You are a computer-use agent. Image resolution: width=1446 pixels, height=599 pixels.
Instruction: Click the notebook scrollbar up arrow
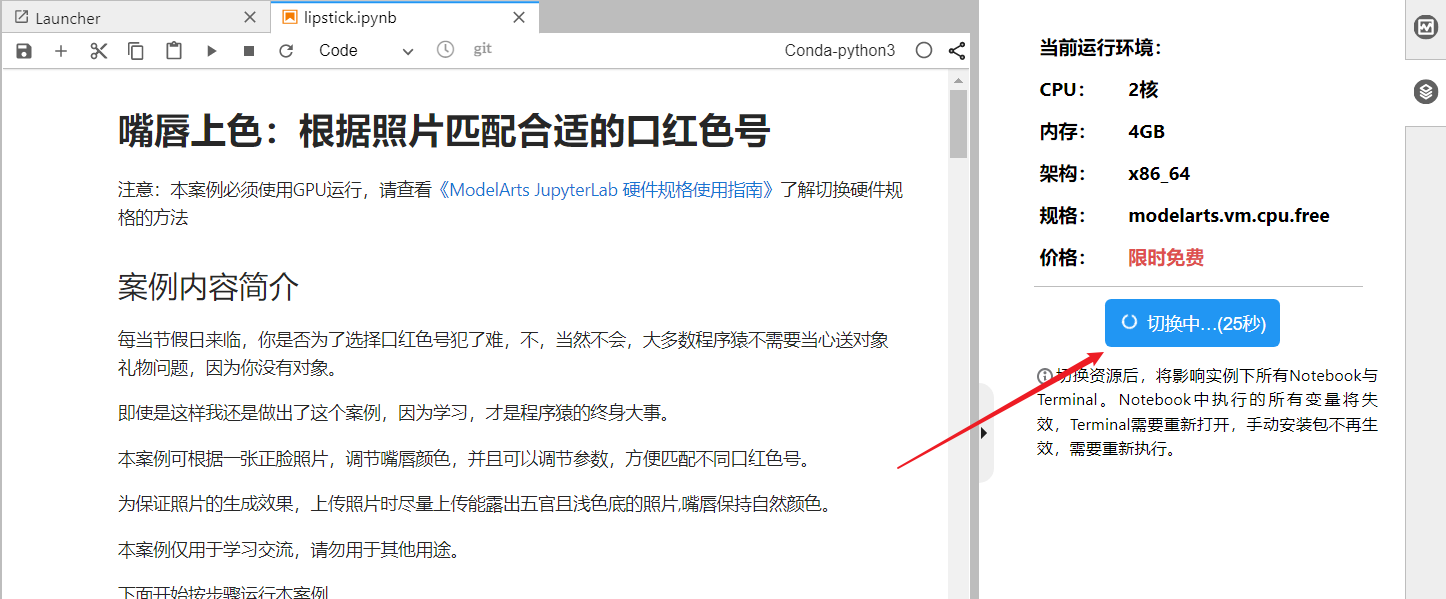coord(958,80)
